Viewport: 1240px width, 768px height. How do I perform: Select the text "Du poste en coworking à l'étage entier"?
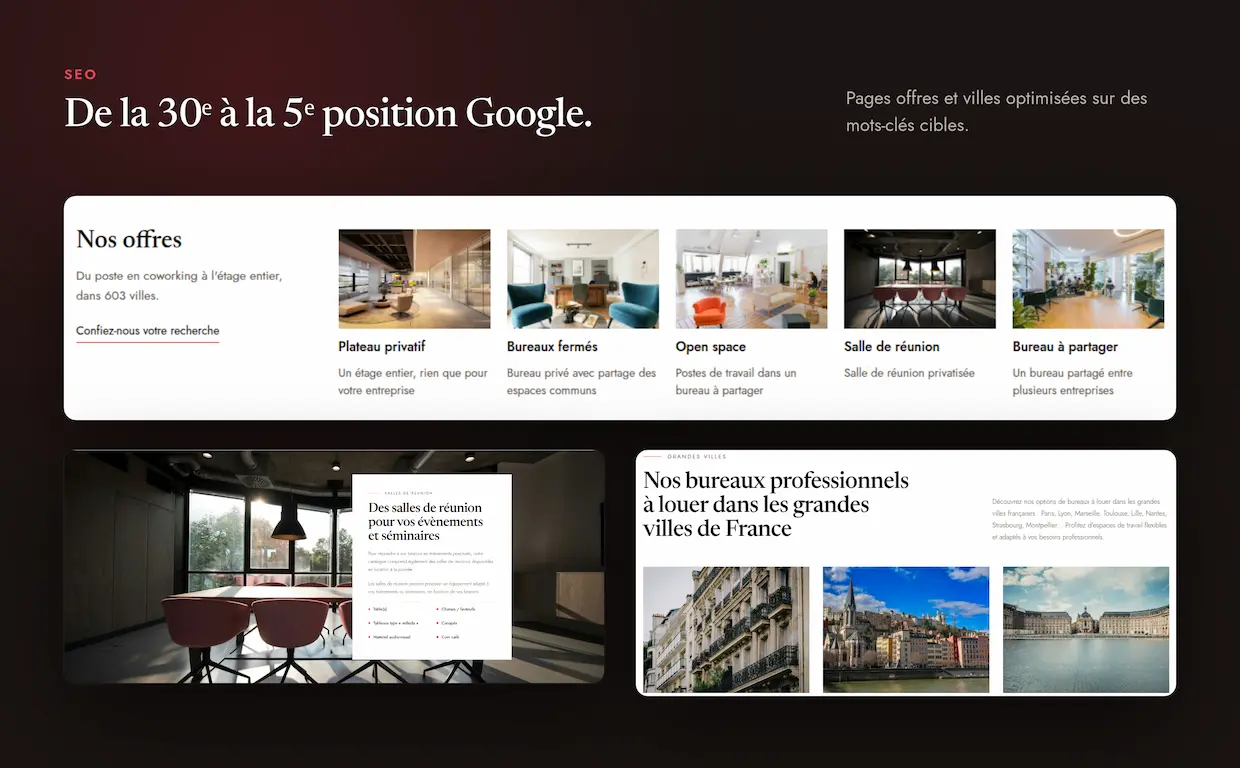179,276
